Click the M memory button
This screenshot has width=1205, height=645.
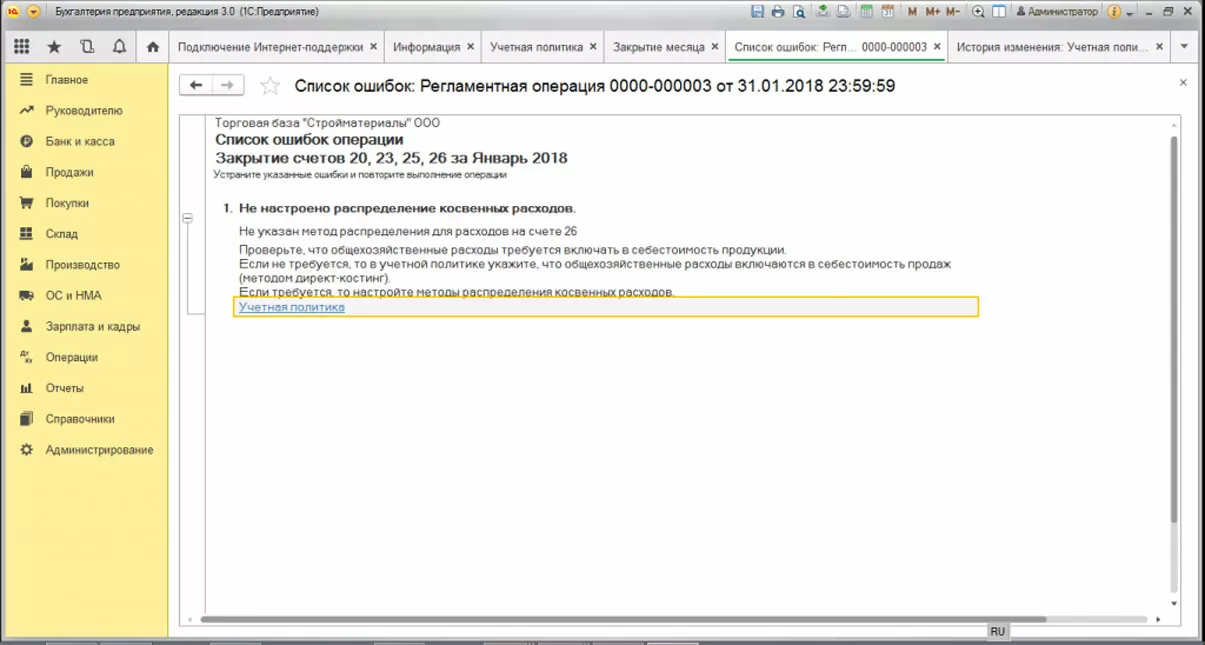[912, 12]
